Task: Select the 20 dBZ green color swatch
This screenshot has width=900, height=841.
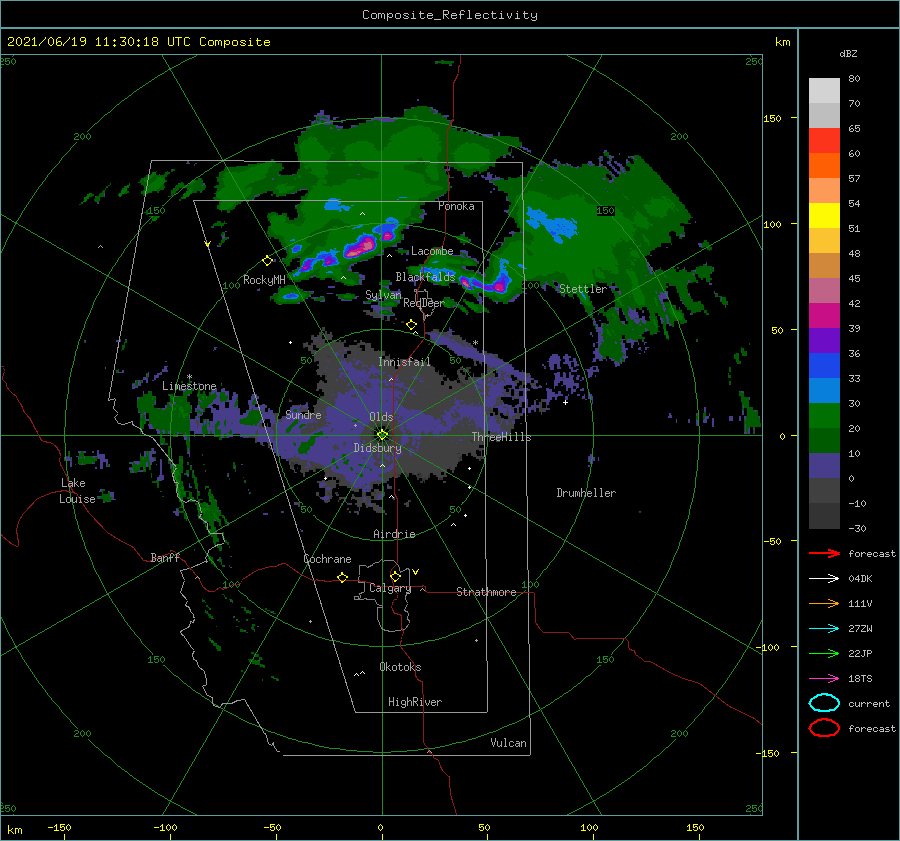Action: [824, 416]
